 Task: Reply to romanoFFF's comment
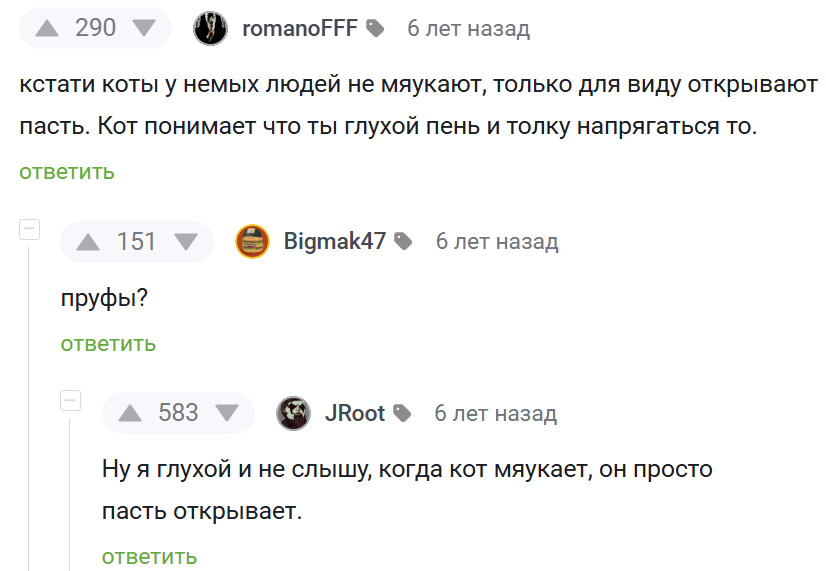click(67, 172)
